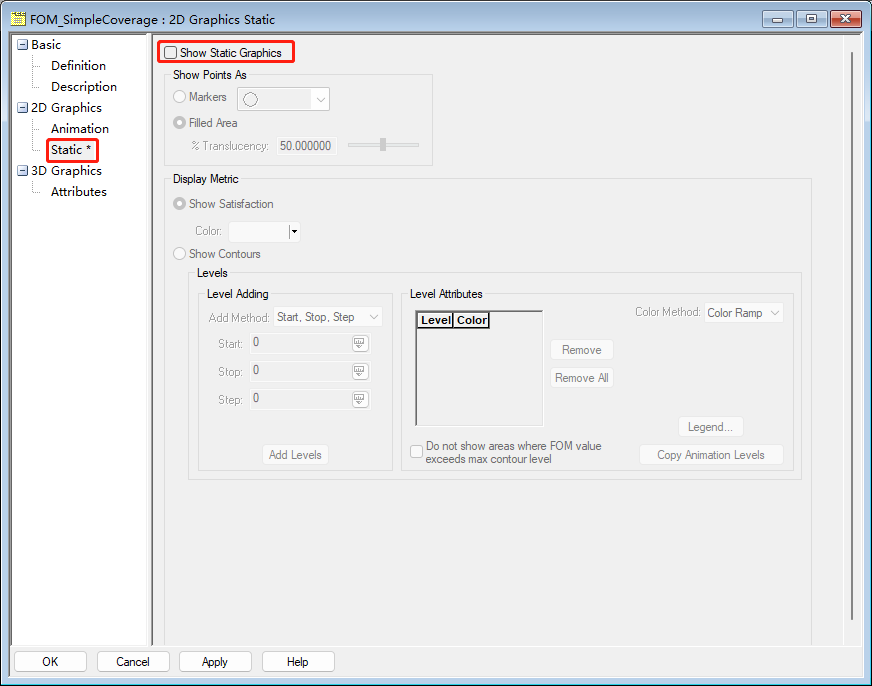Click the % Translucency slider
Viewport: 872px width, 686px height.
click(x=383, y=145)
